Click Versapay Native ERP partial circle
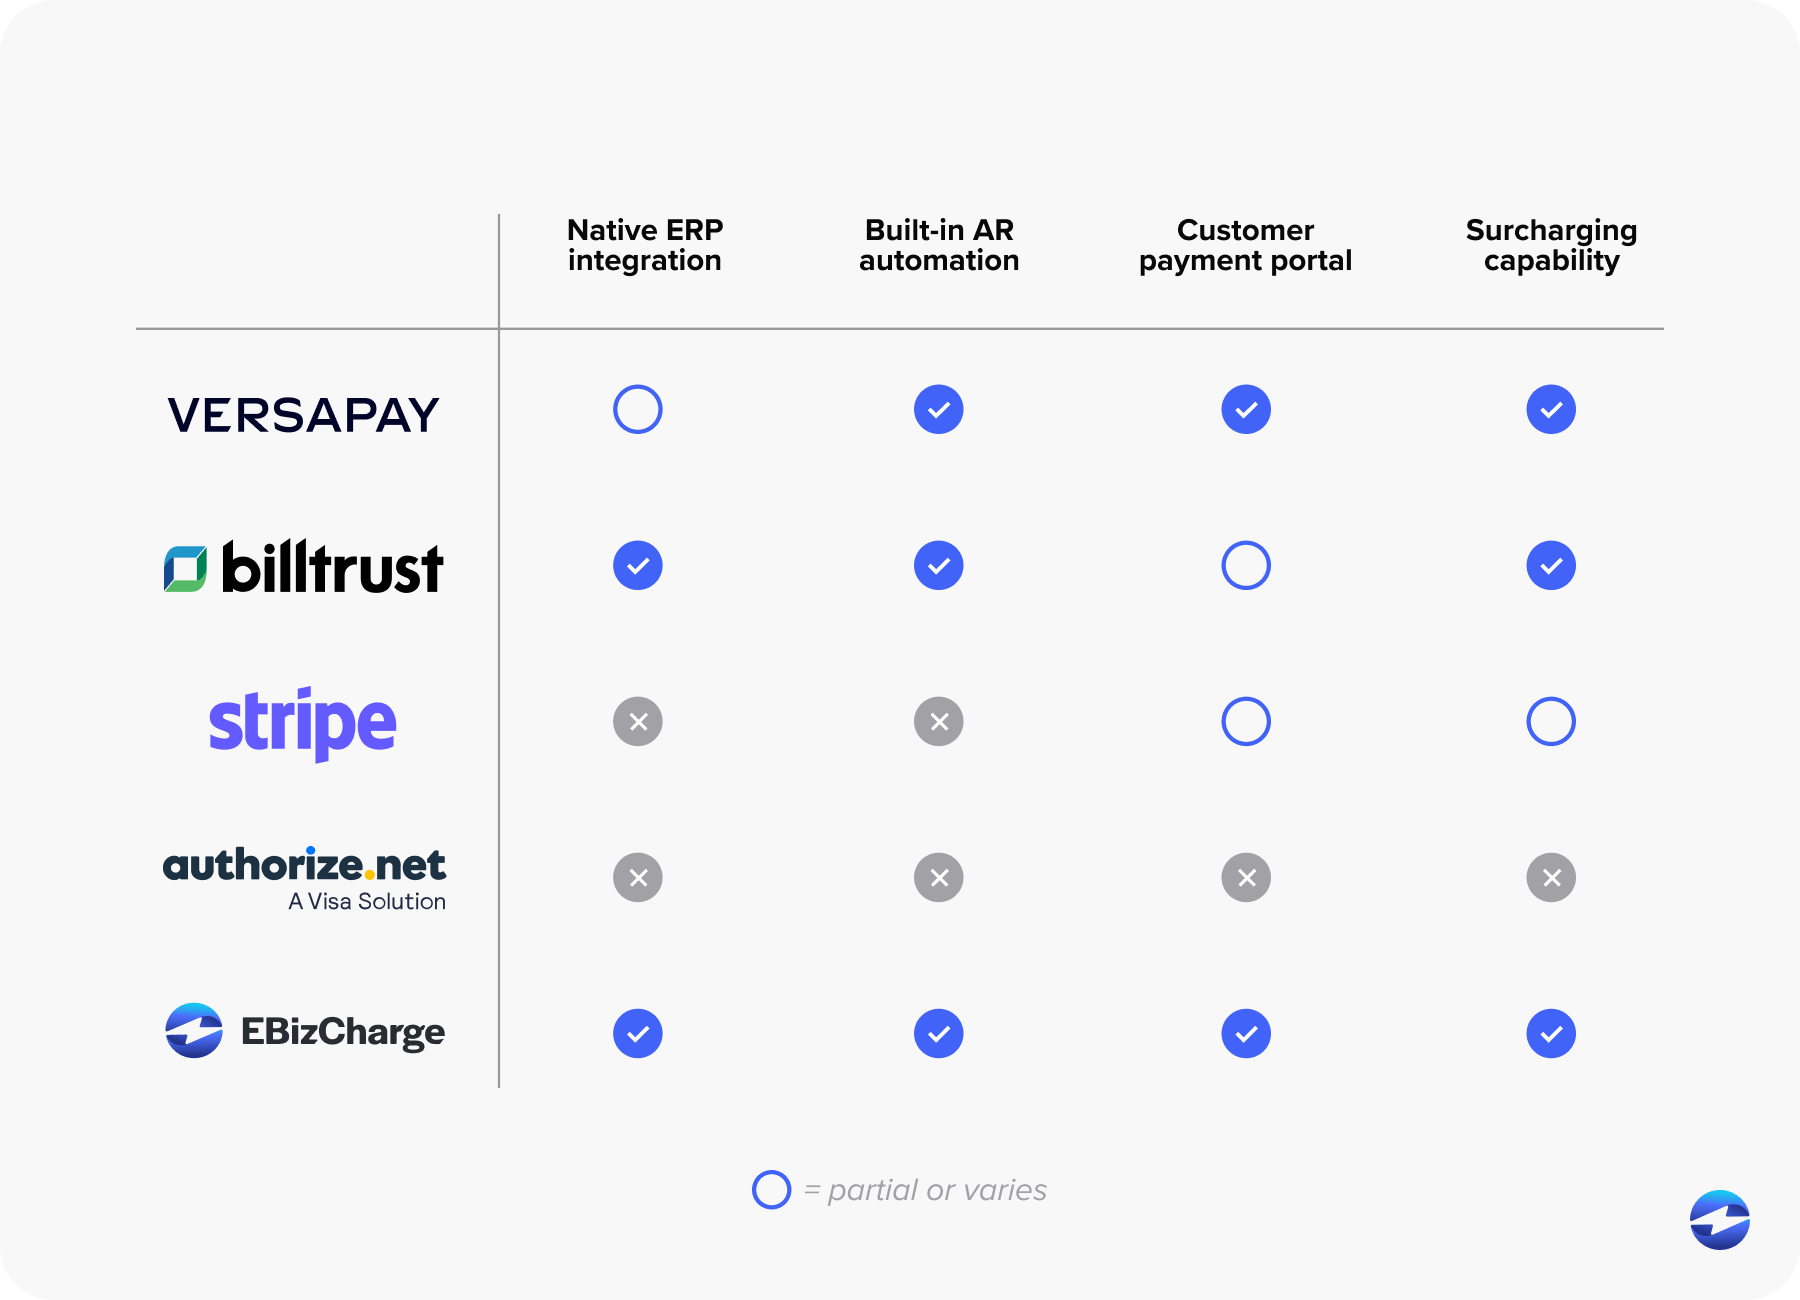The height and width of the screenshot is (1300, 1800). pos(638,409)
